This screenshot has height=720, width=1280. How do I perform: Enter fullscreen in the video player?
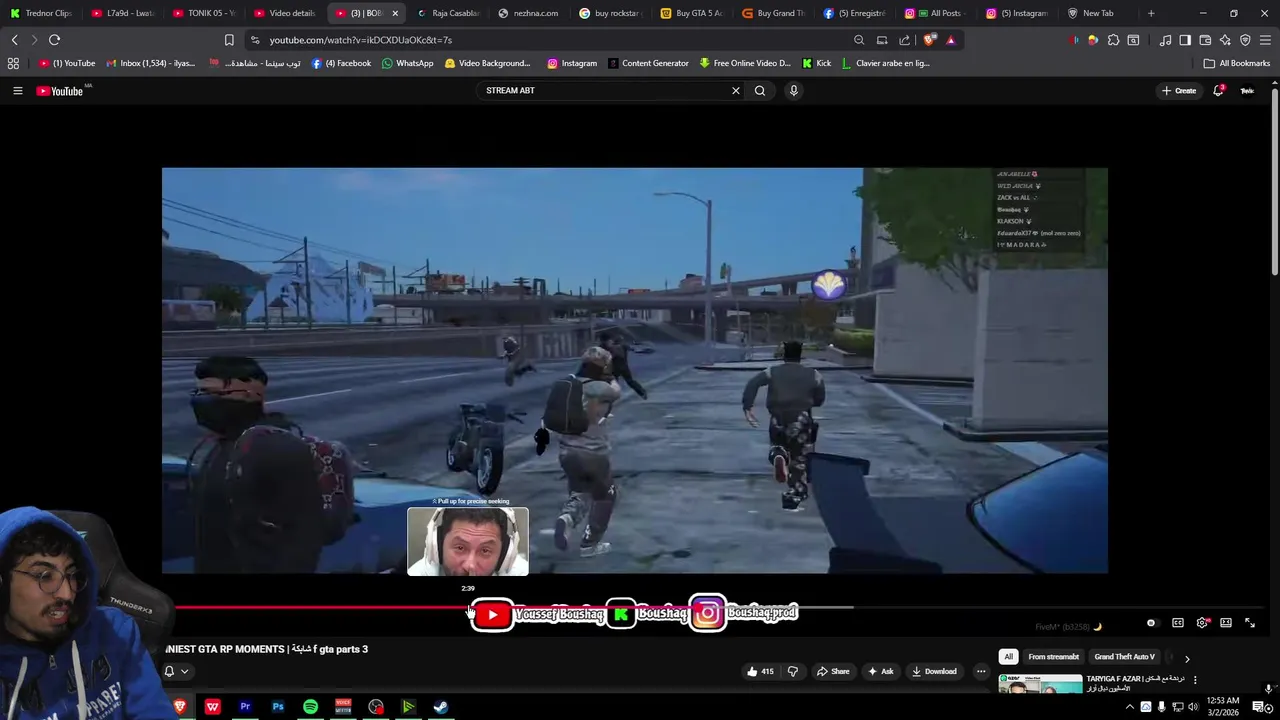click(1250, 623)
